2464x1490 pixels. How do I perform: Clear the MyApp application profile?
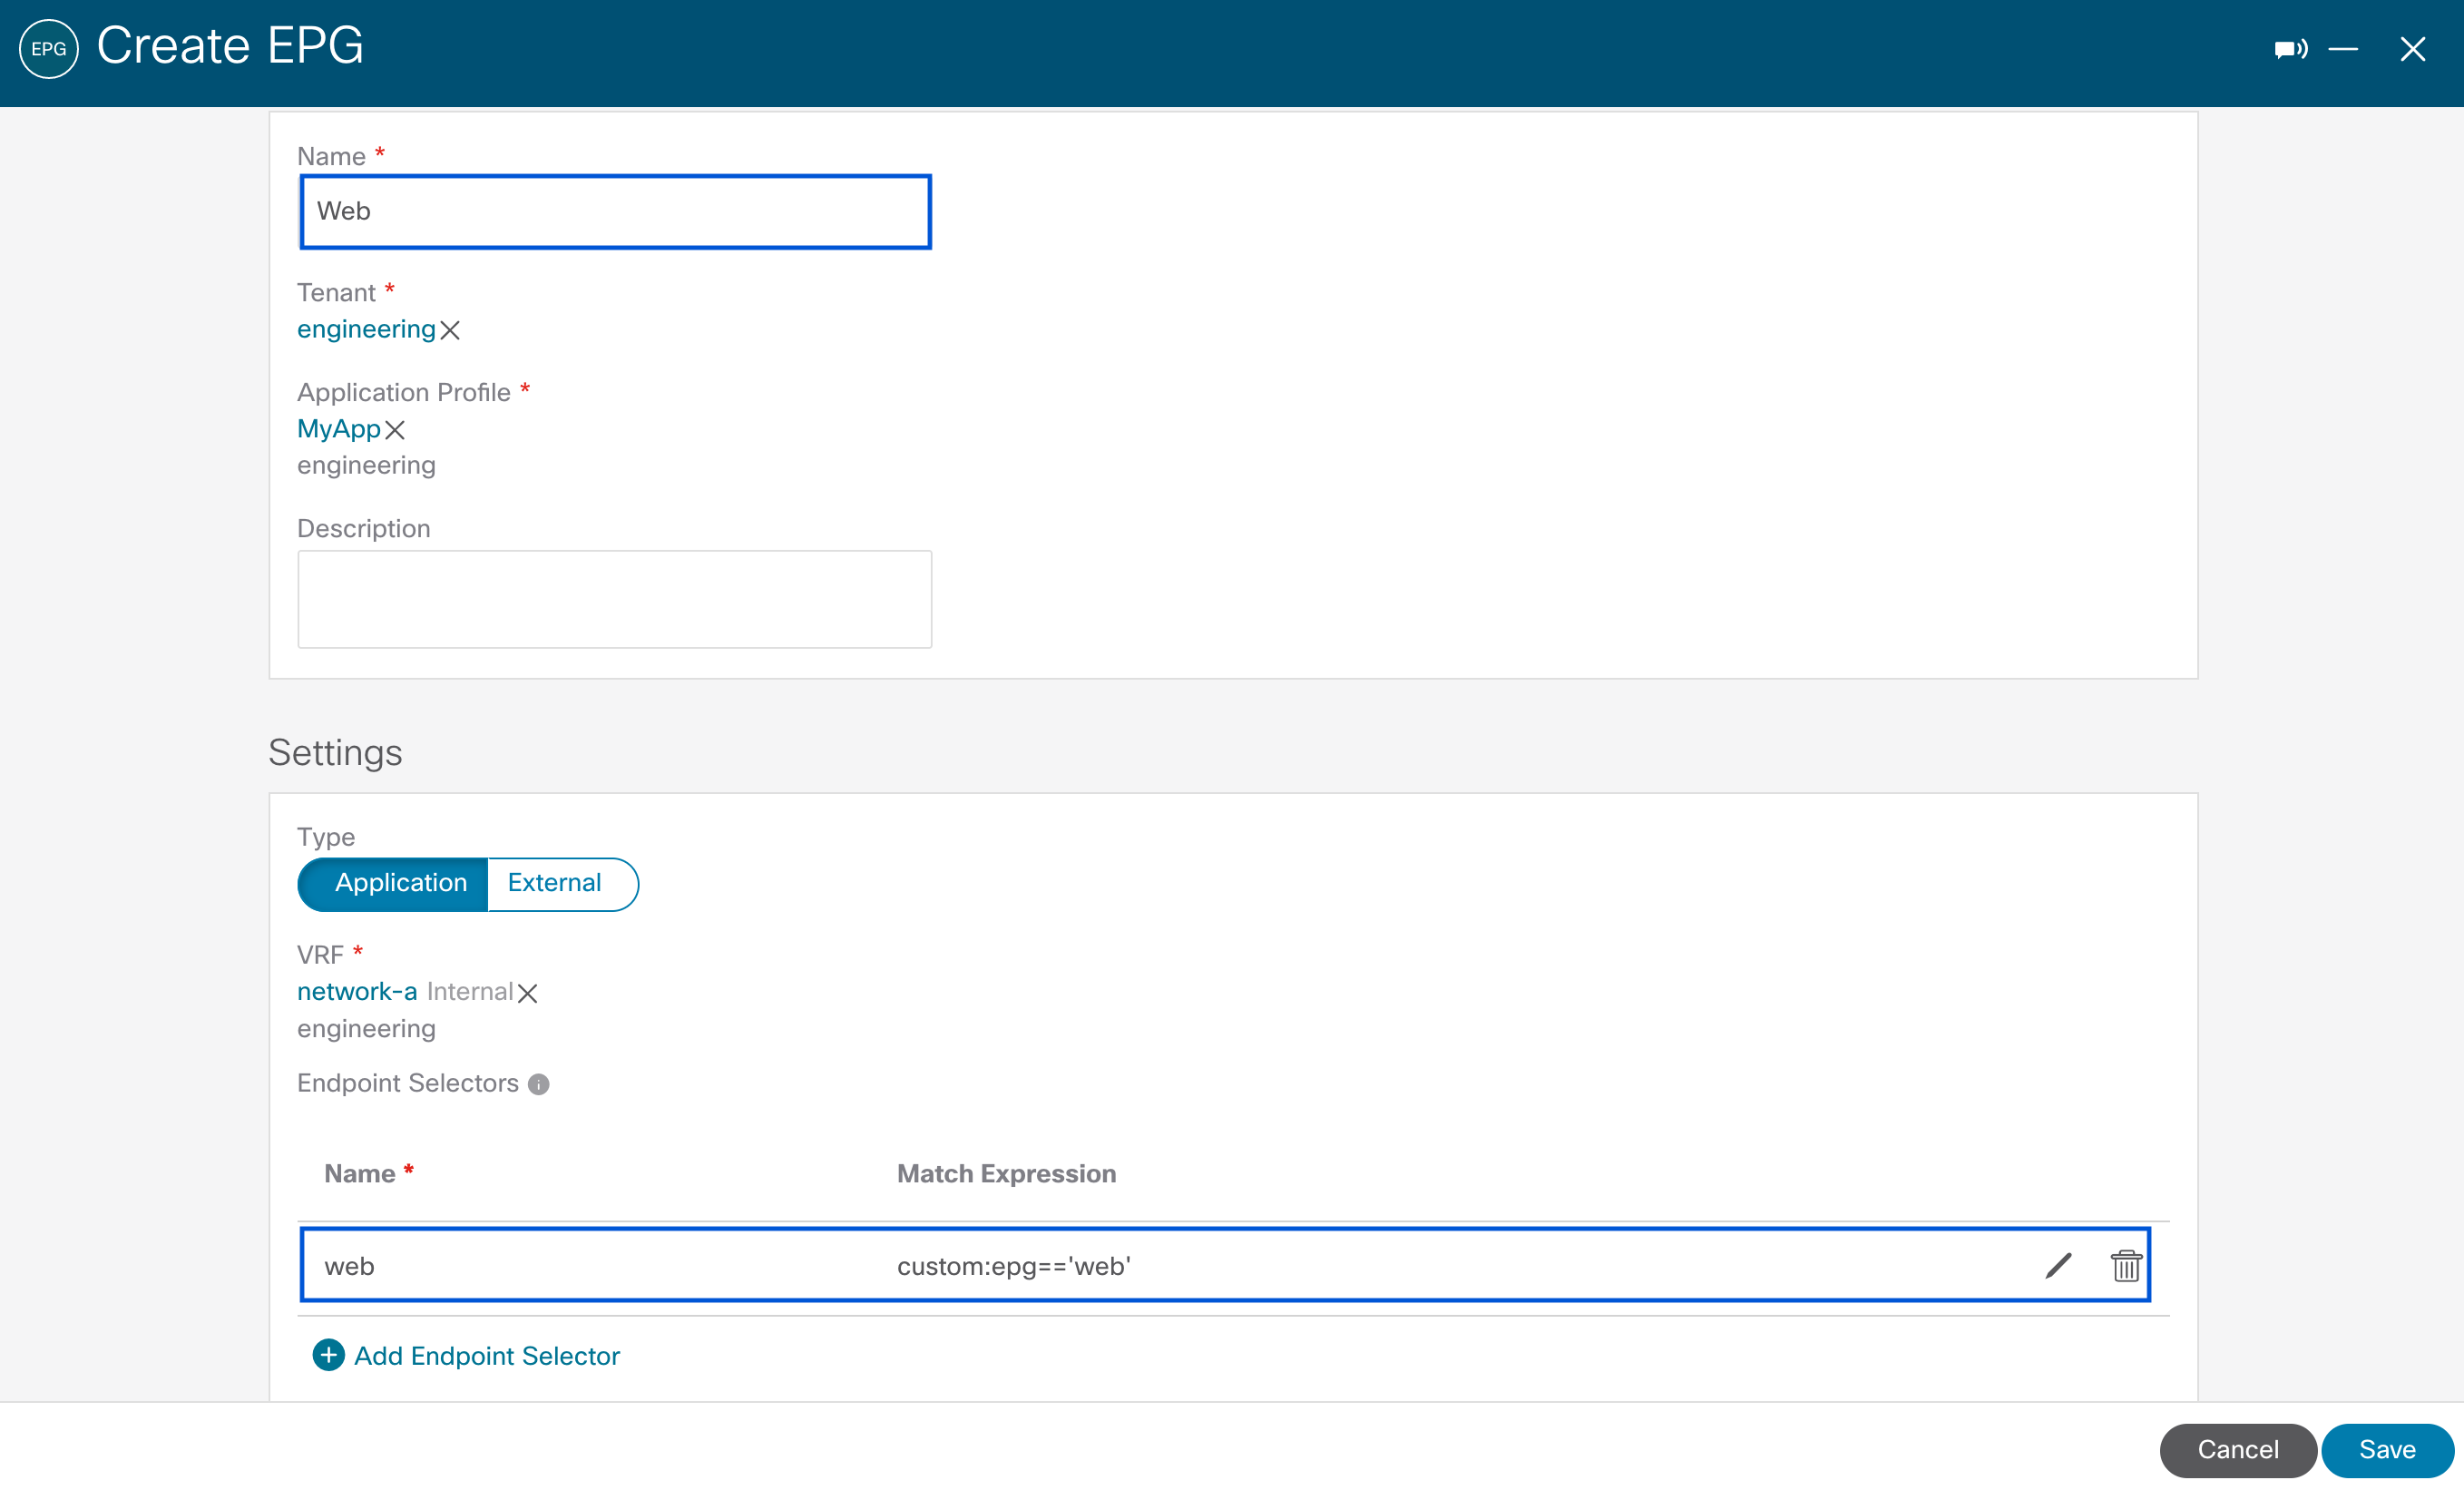coord(395,430)
